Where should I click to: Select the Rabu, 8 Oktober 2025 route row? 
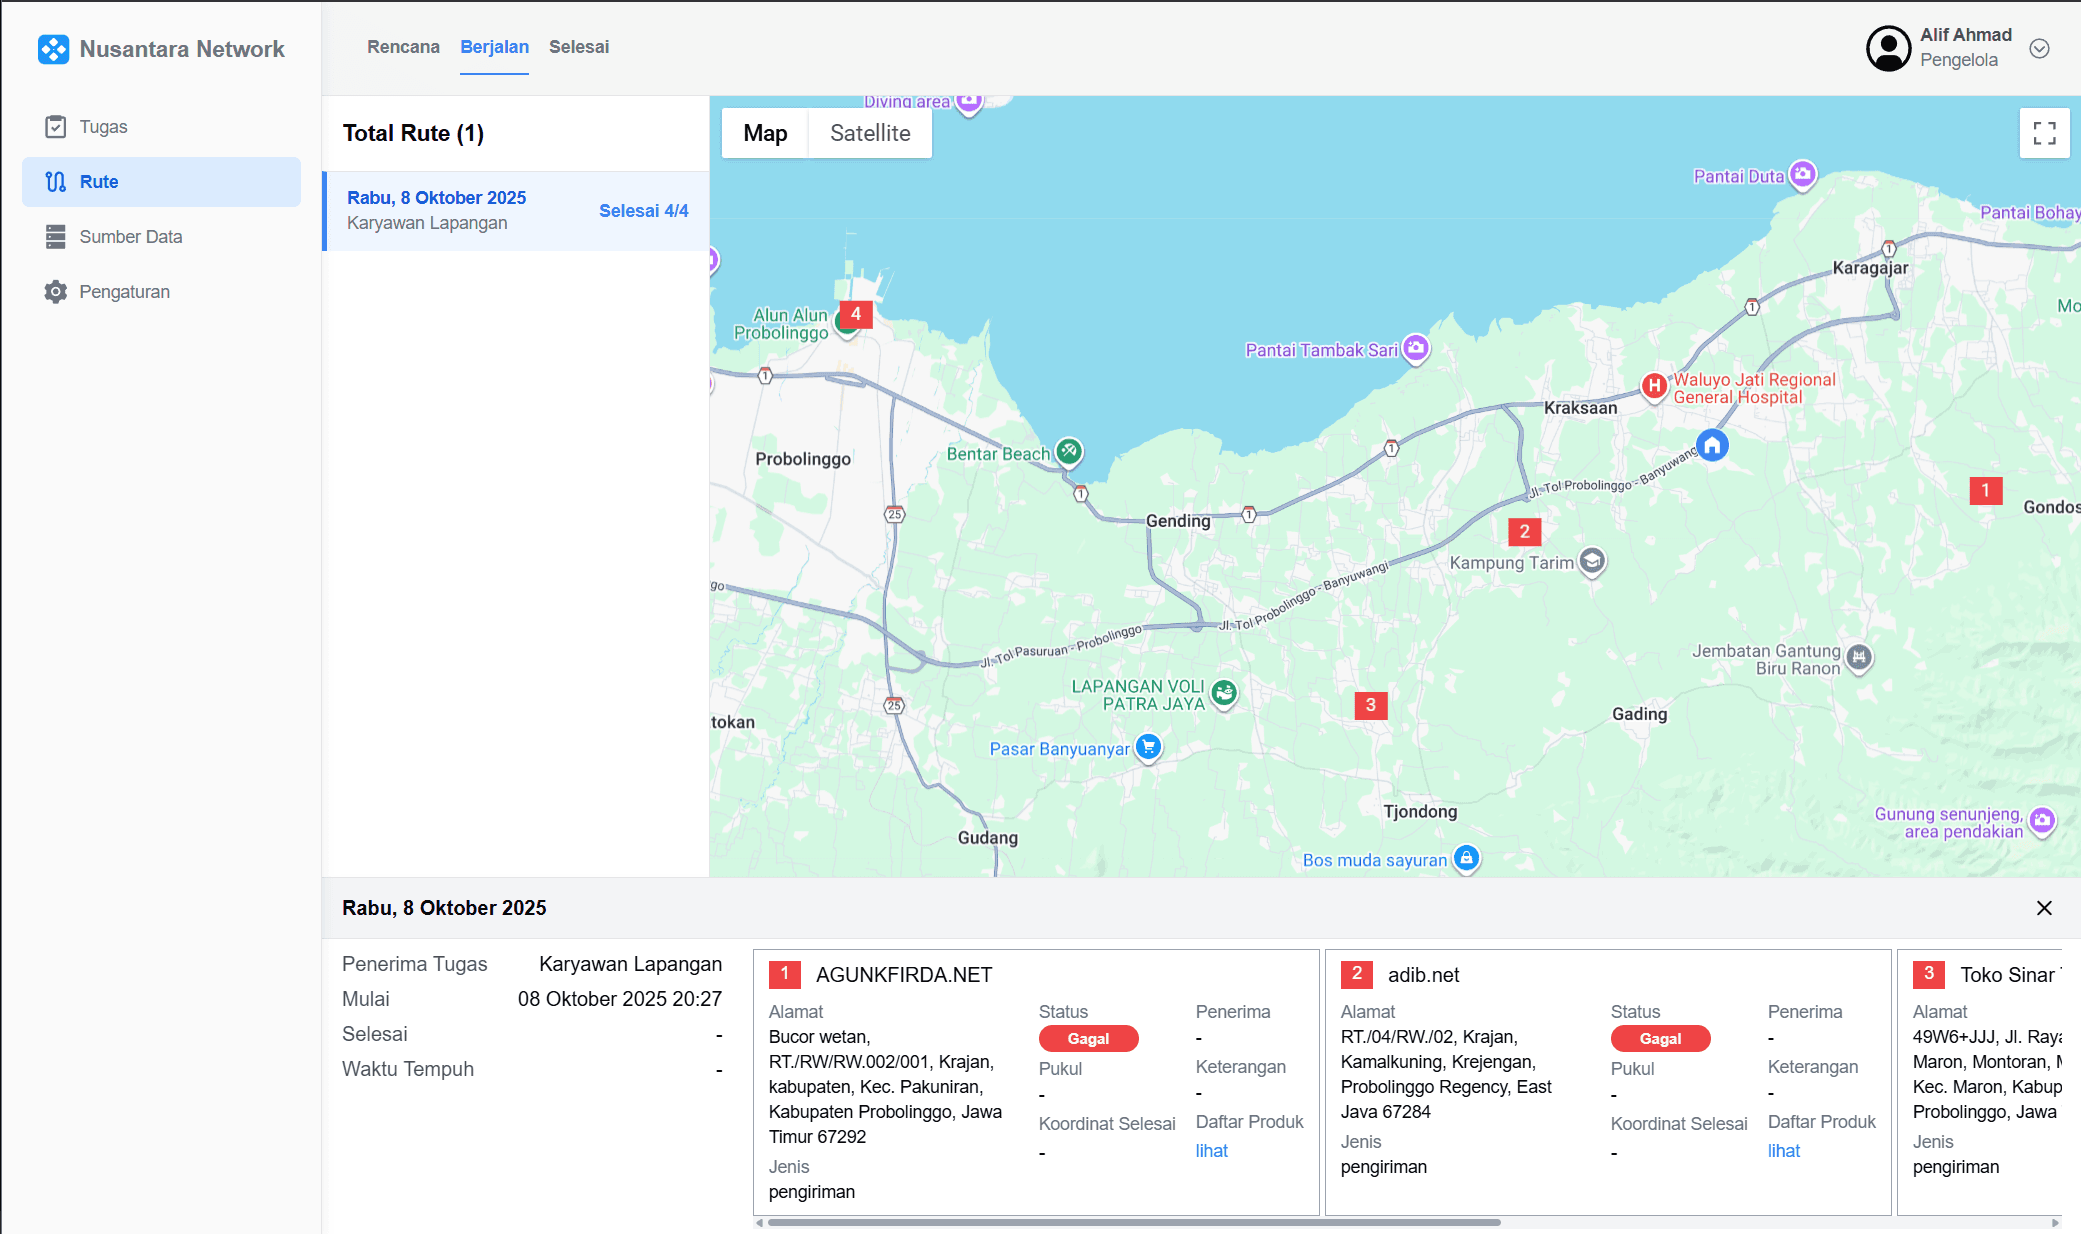(x=517, y=211)
